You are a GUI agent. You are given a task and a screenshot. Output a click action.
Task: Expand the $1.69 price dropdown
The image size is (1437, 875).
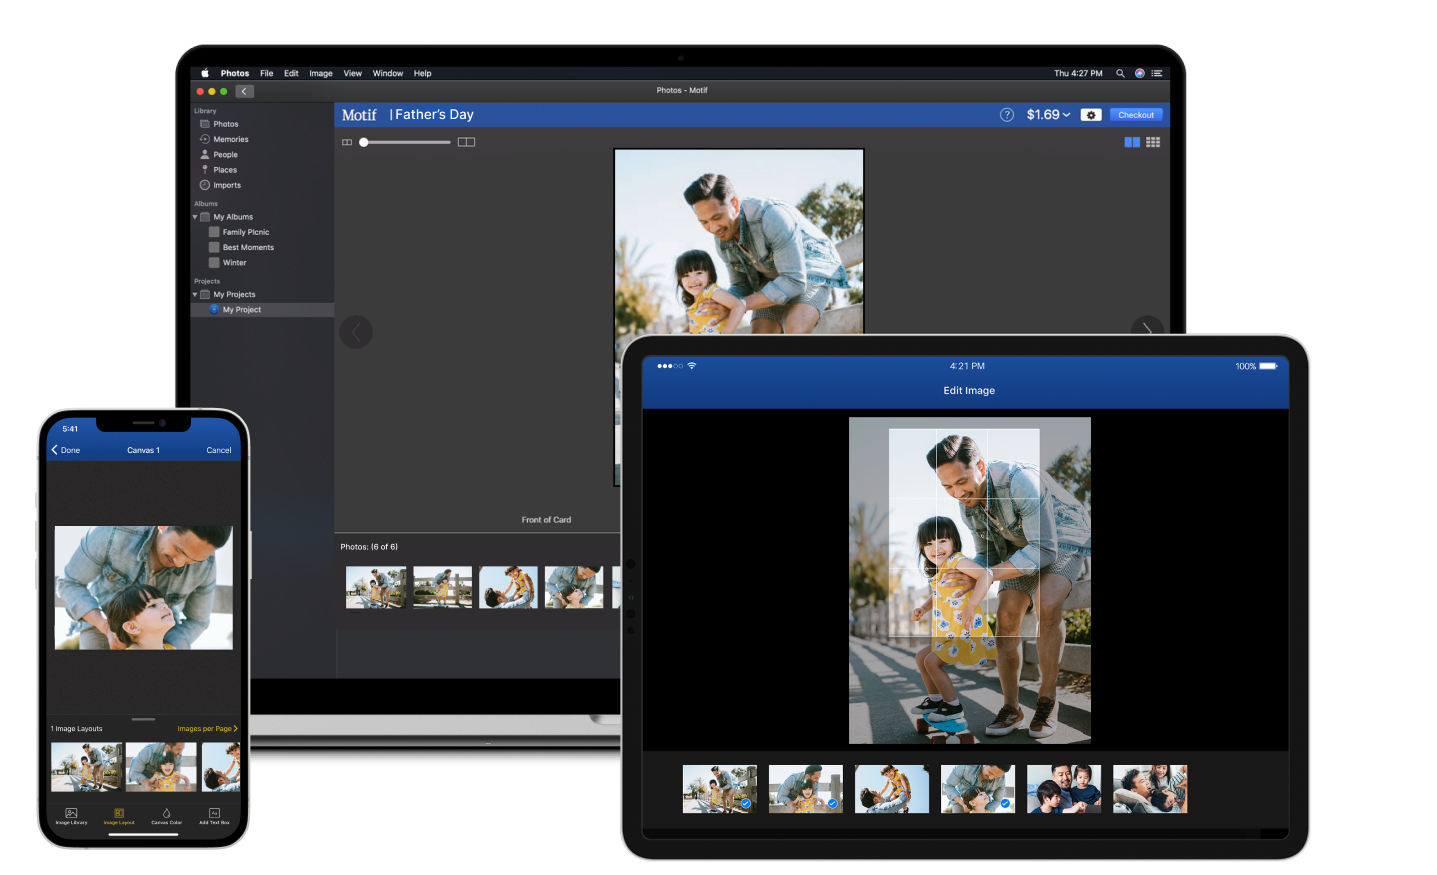coord(1048,115)
